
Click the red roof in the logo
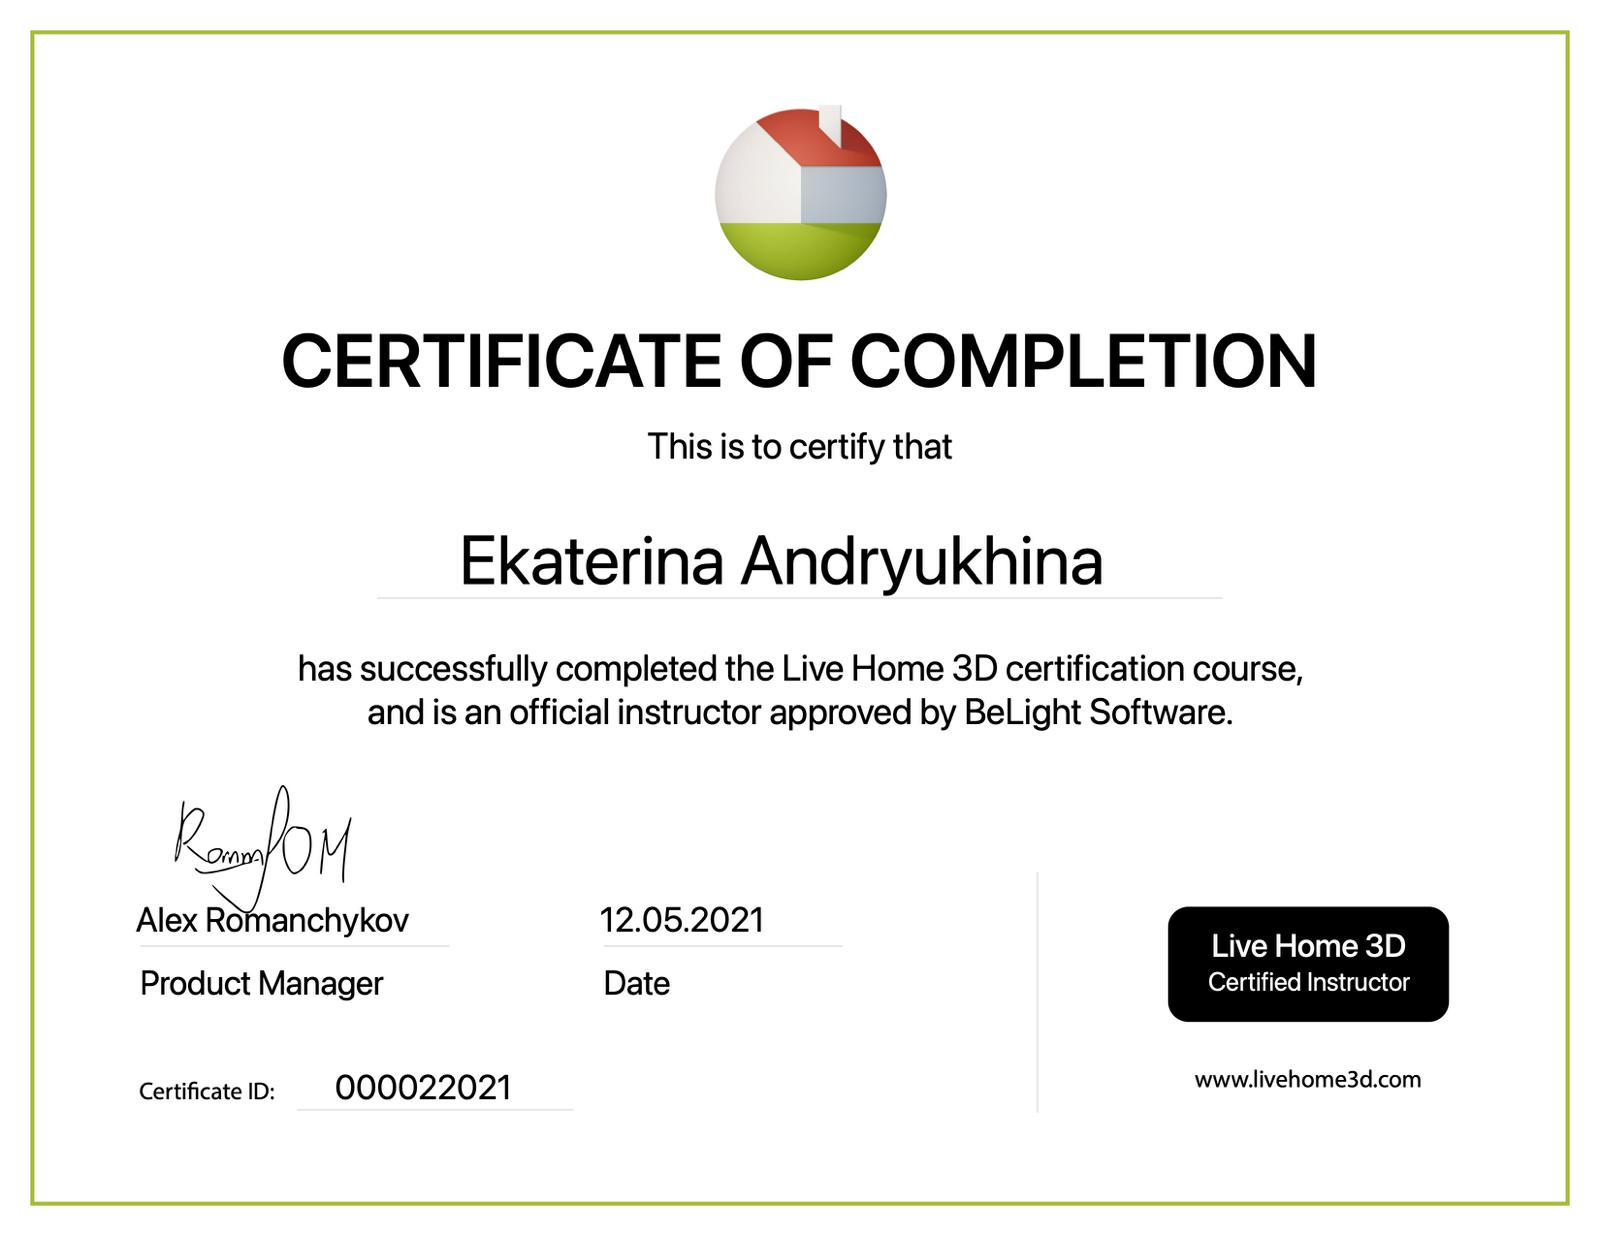coord(810,140)
